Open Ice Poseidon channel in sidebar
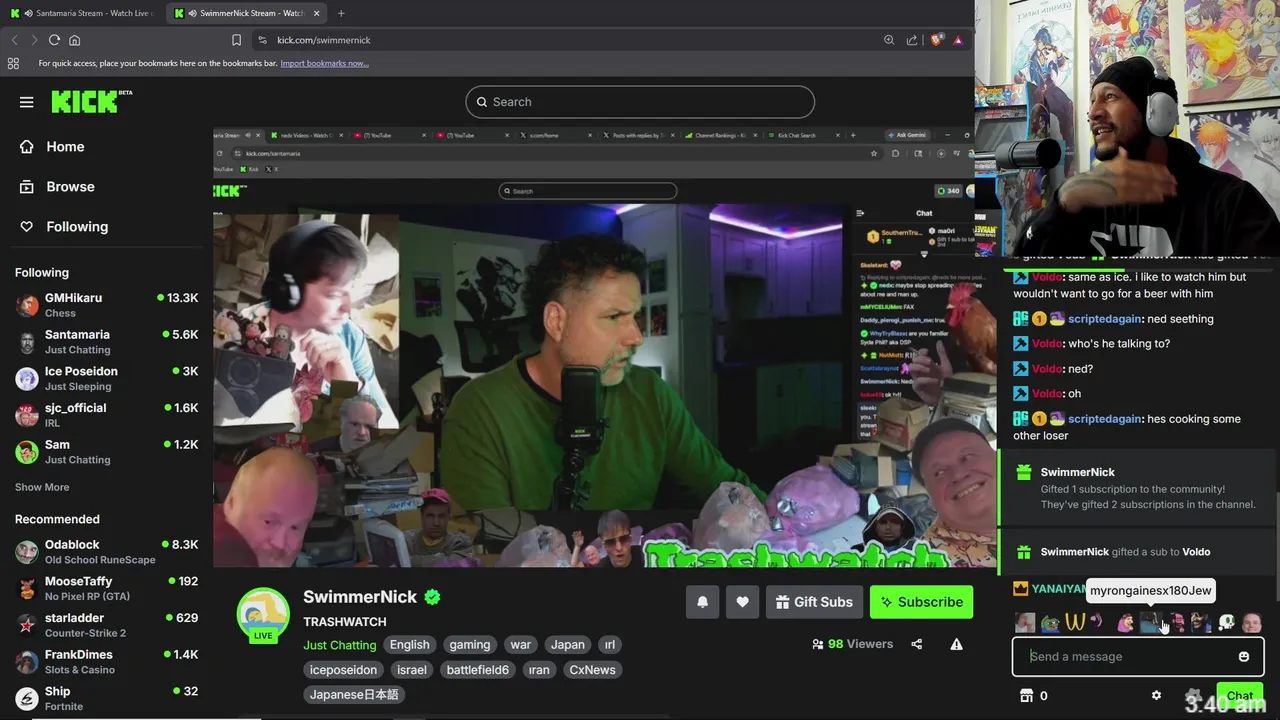 coord(106,378)
